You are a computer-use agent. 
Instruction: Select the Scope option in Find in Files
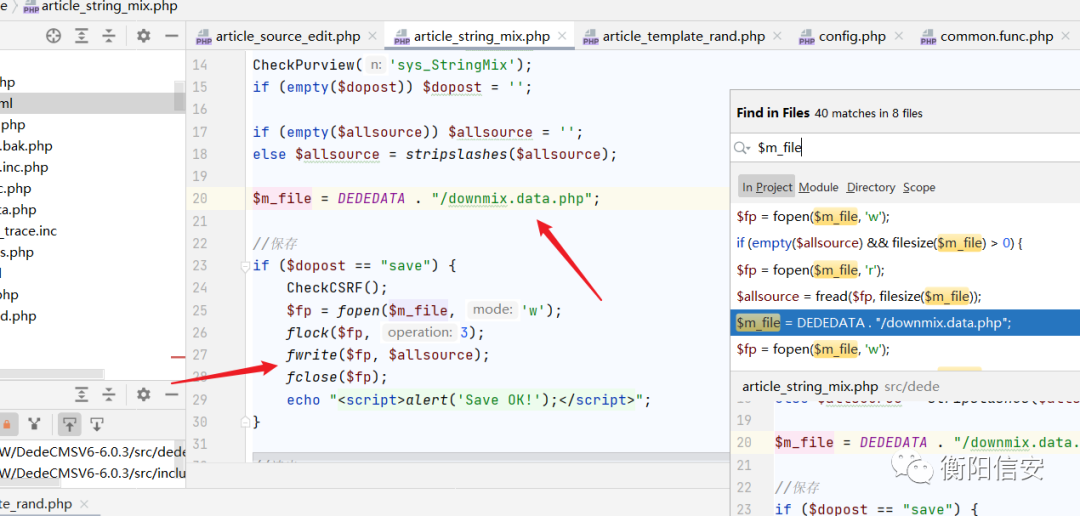point(919,187)
